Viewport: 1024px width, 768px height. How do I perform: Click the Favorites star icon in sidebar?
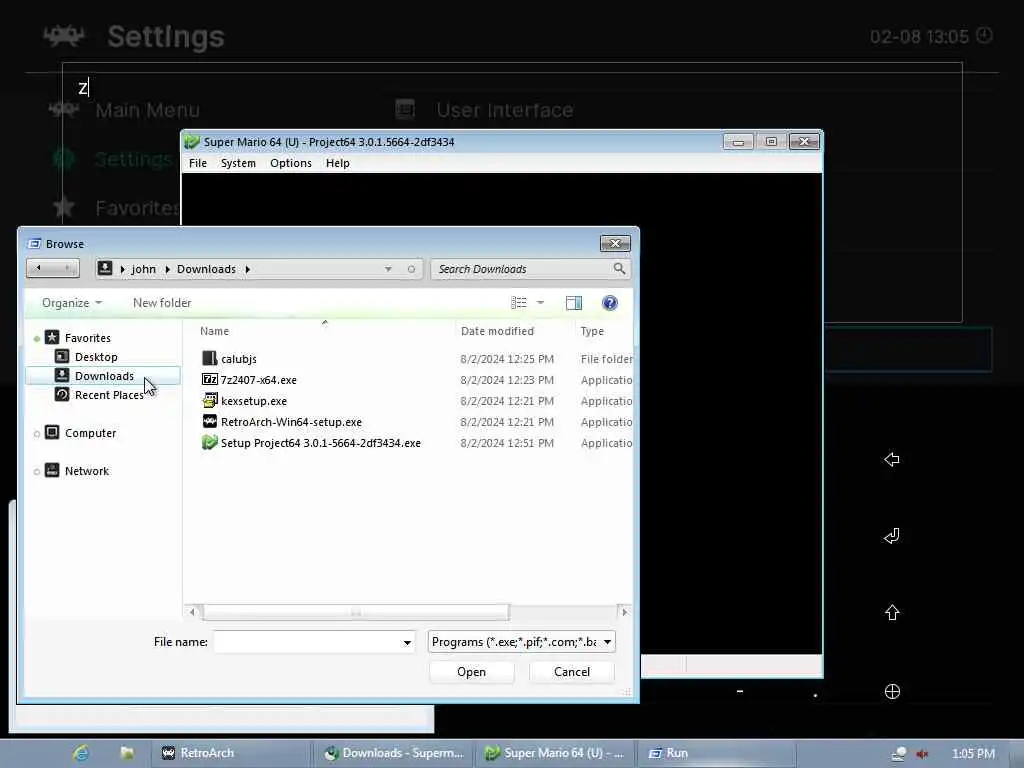pyautogui.click(x=52, y=338)
